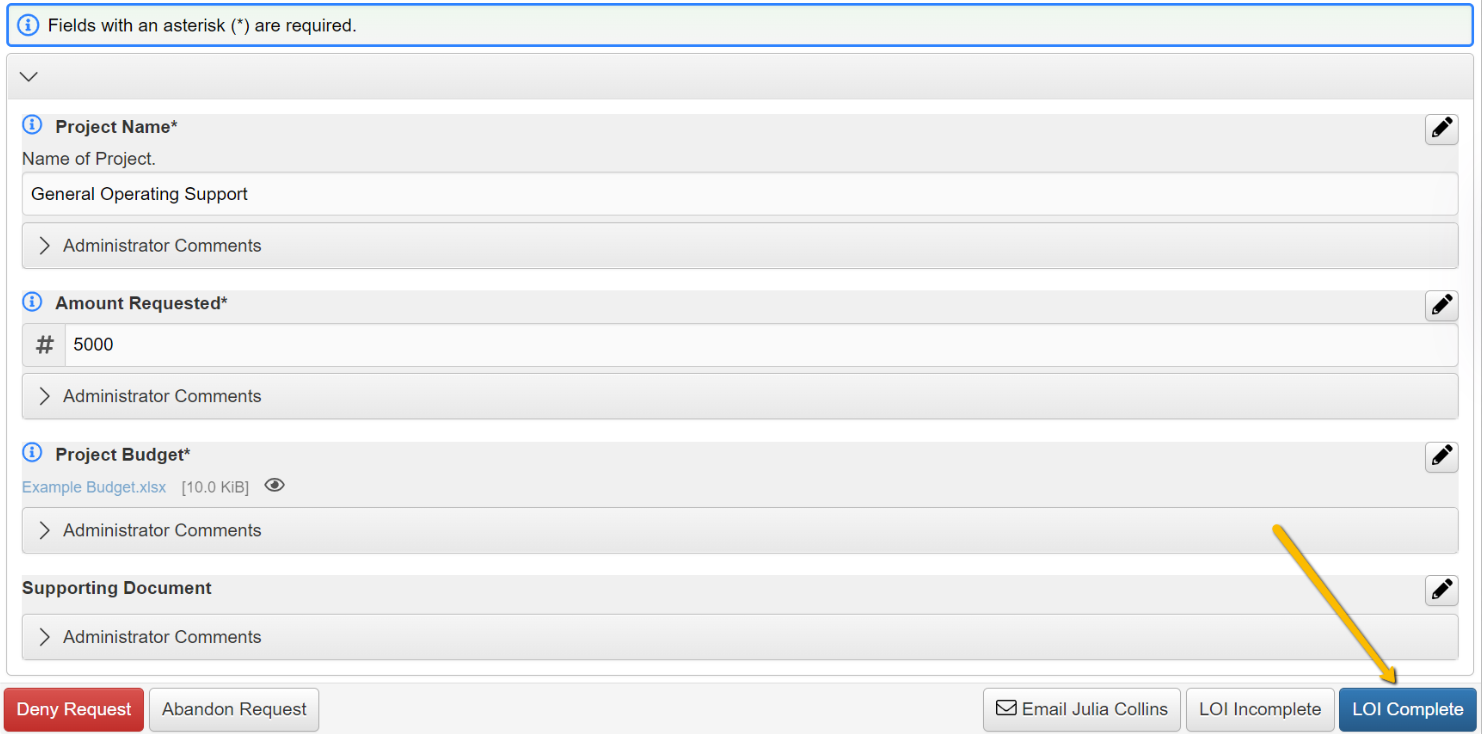Click the Abandon Request button
1482x734 pixels.
pos(234,709)
